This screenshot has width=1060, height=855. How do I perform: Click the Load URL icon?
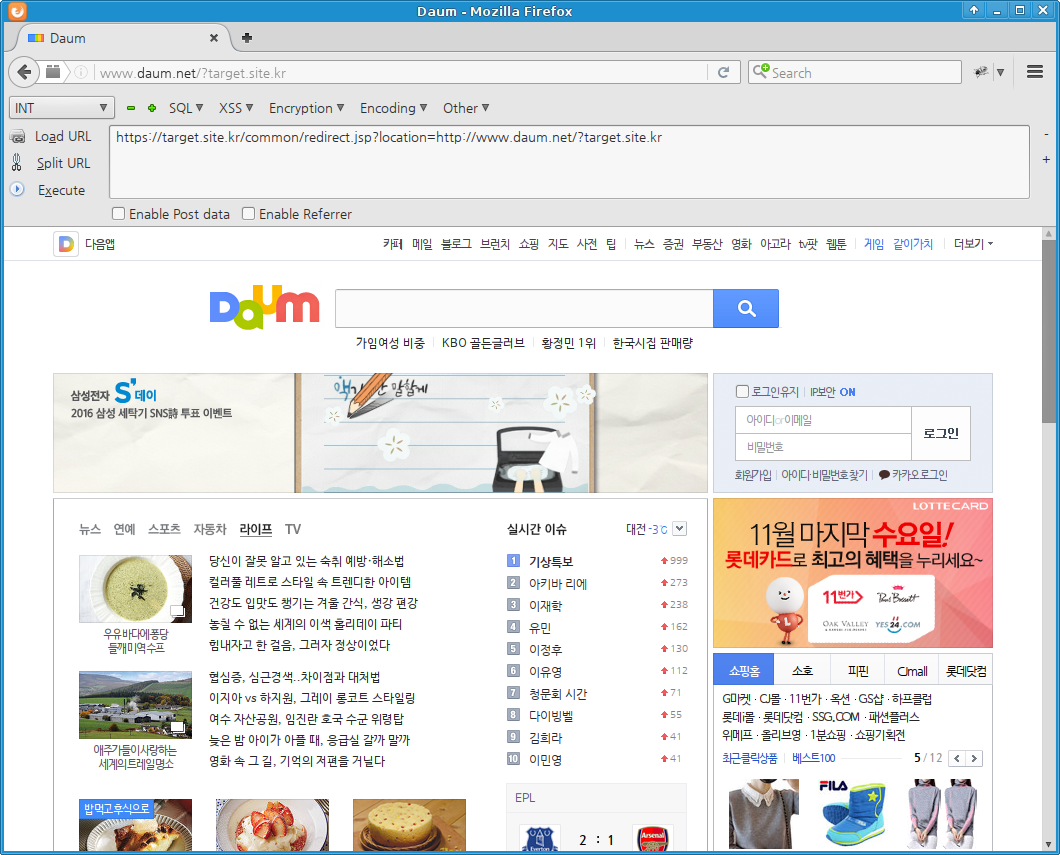coord(18,137)
